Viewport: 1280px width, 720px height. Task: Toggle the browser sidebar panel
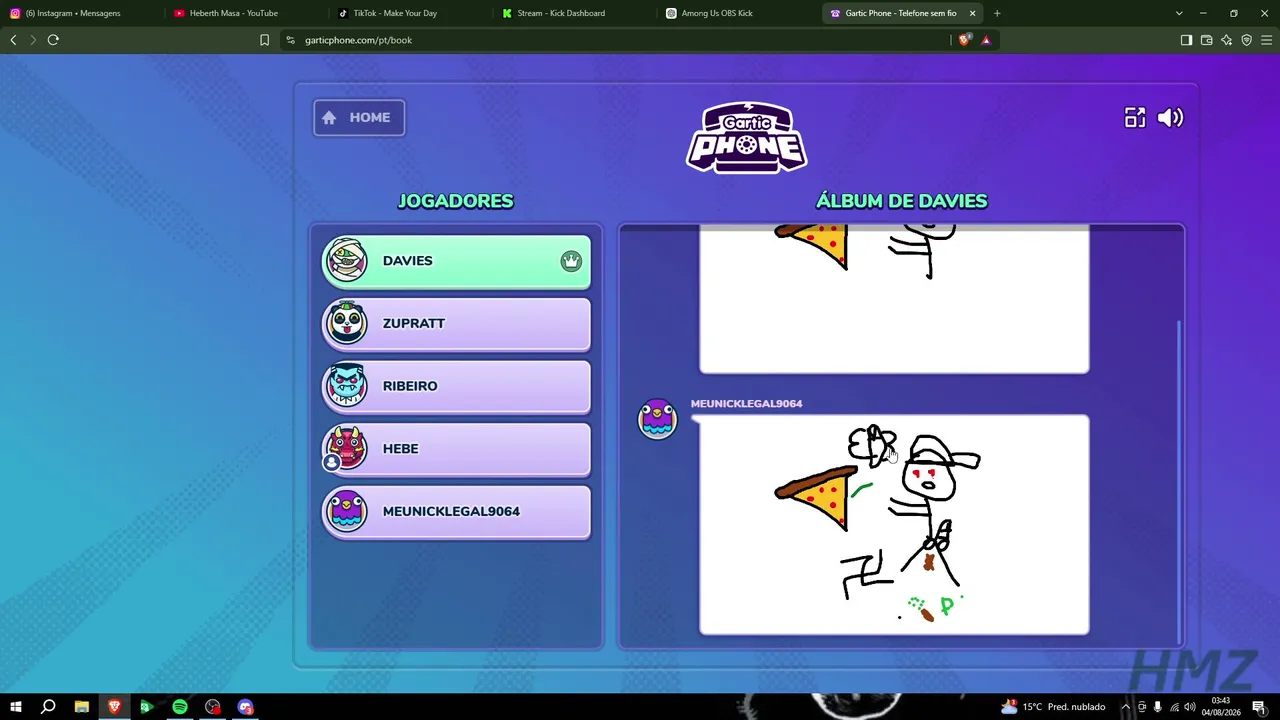pyautogui.click(x=1186, y=40)
